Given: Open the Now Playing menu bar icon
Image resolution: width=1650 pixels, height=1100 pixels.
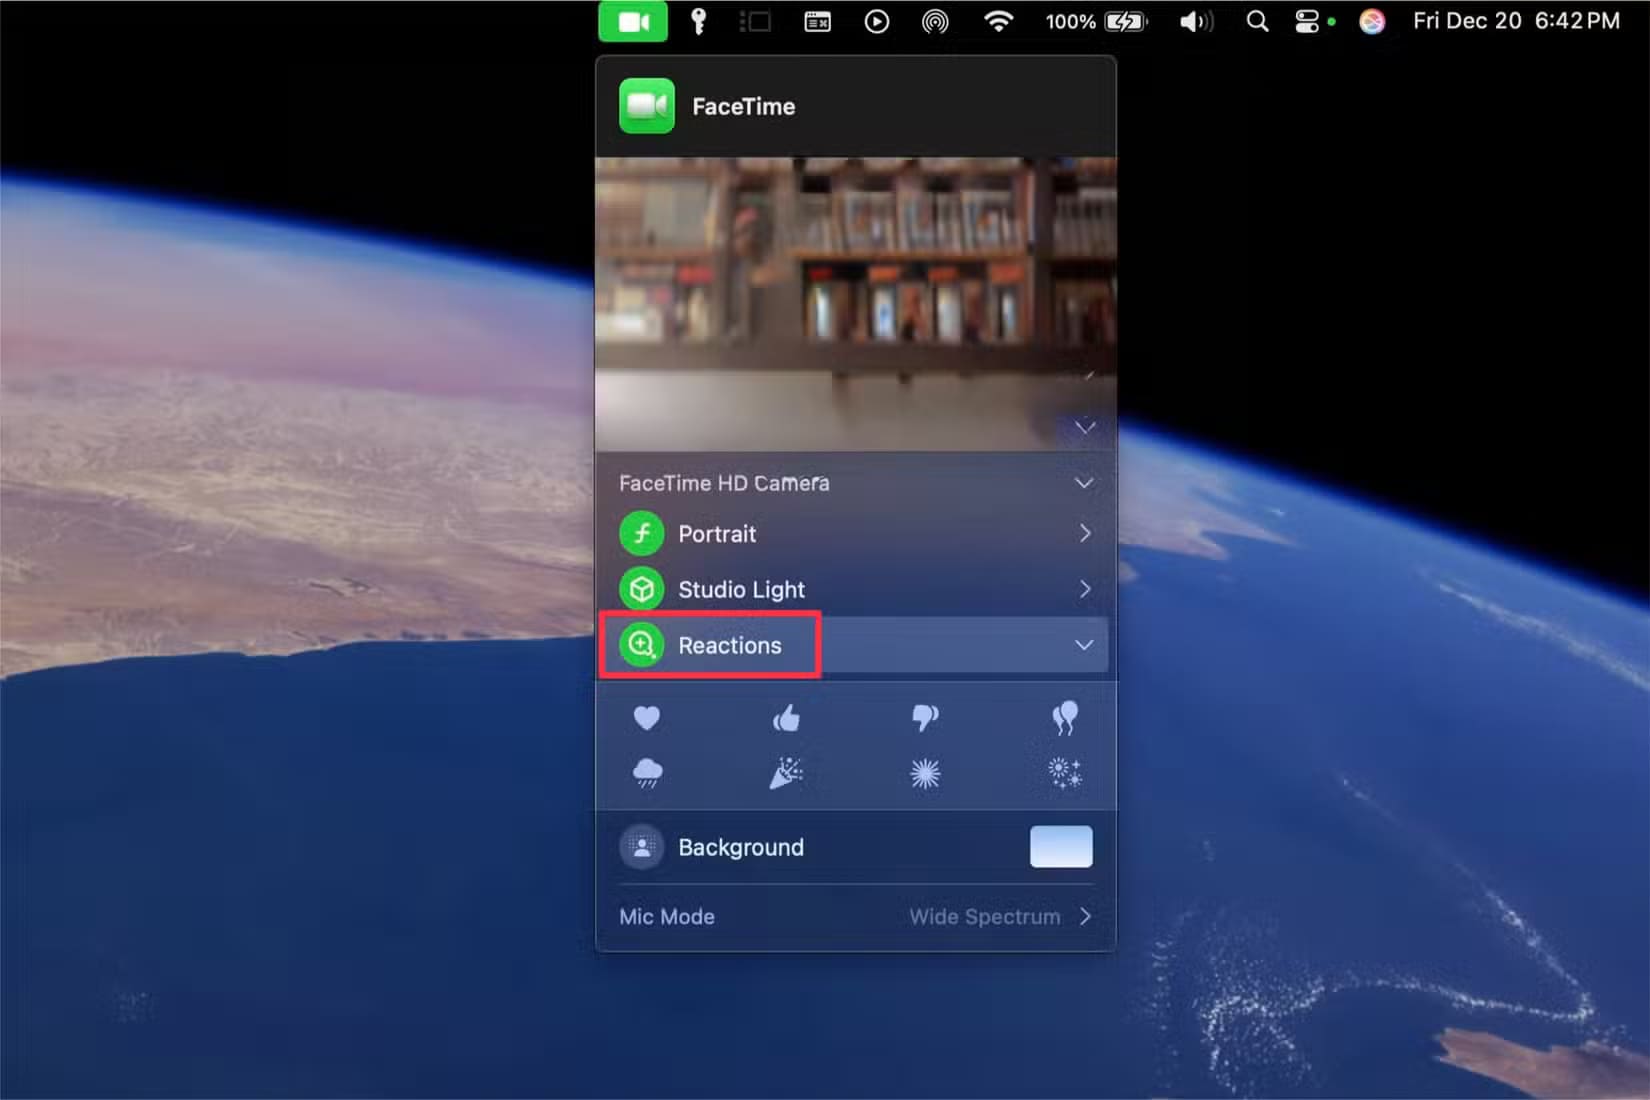Looking at the screenshot, I should coord(877,21).
